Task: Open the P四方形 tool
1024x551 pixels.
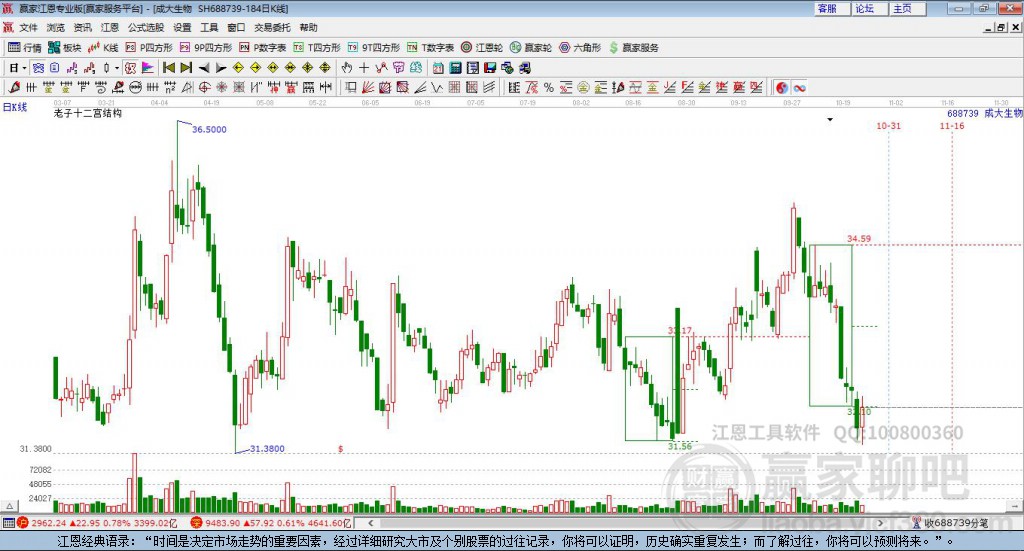Action: (x=149, y=48)
